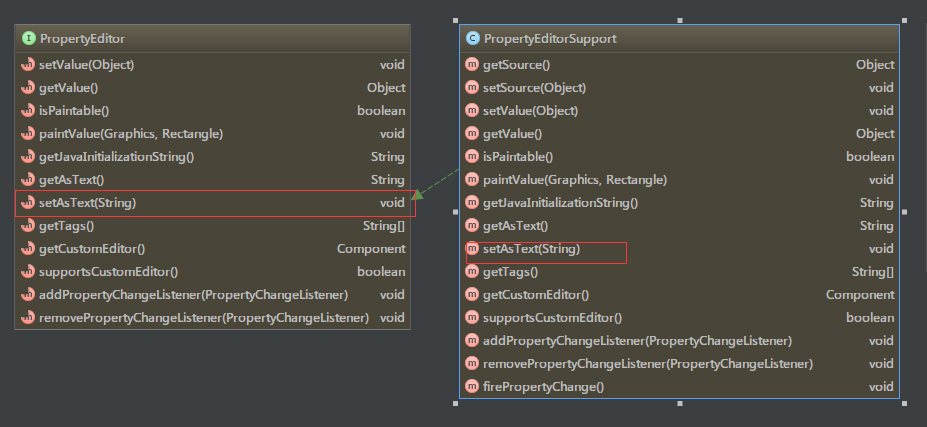Select setAsText(String) in PropertyEditorSupport

click(x=531, y=248)
